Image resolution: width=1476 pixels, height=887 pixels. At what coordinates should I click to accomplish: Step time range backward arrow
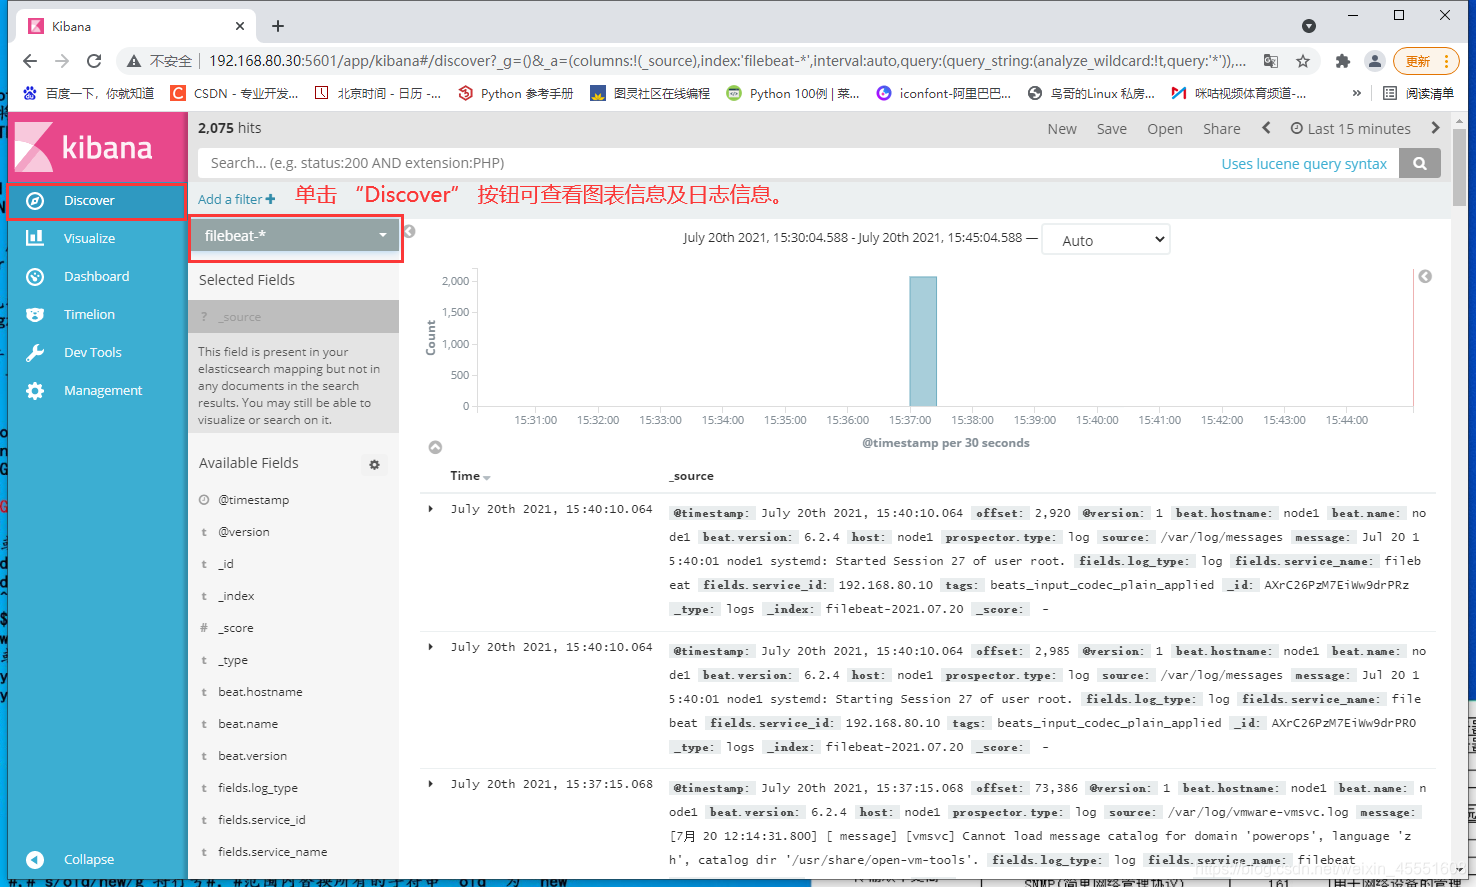1266,128
